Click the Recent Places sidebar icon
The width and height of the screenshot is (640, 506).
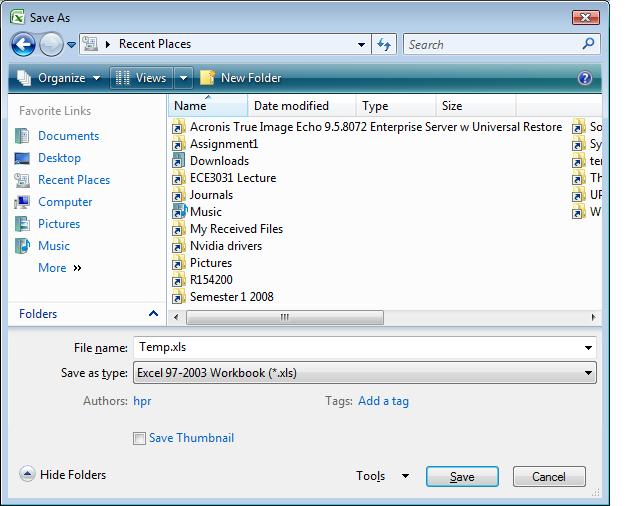point(22,180)
